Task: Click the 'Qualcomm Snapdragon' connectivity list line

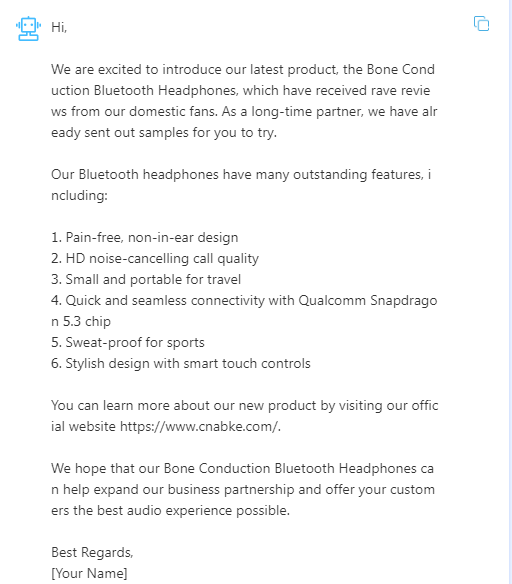Action: pyautogui.click(x=244, y=301)
